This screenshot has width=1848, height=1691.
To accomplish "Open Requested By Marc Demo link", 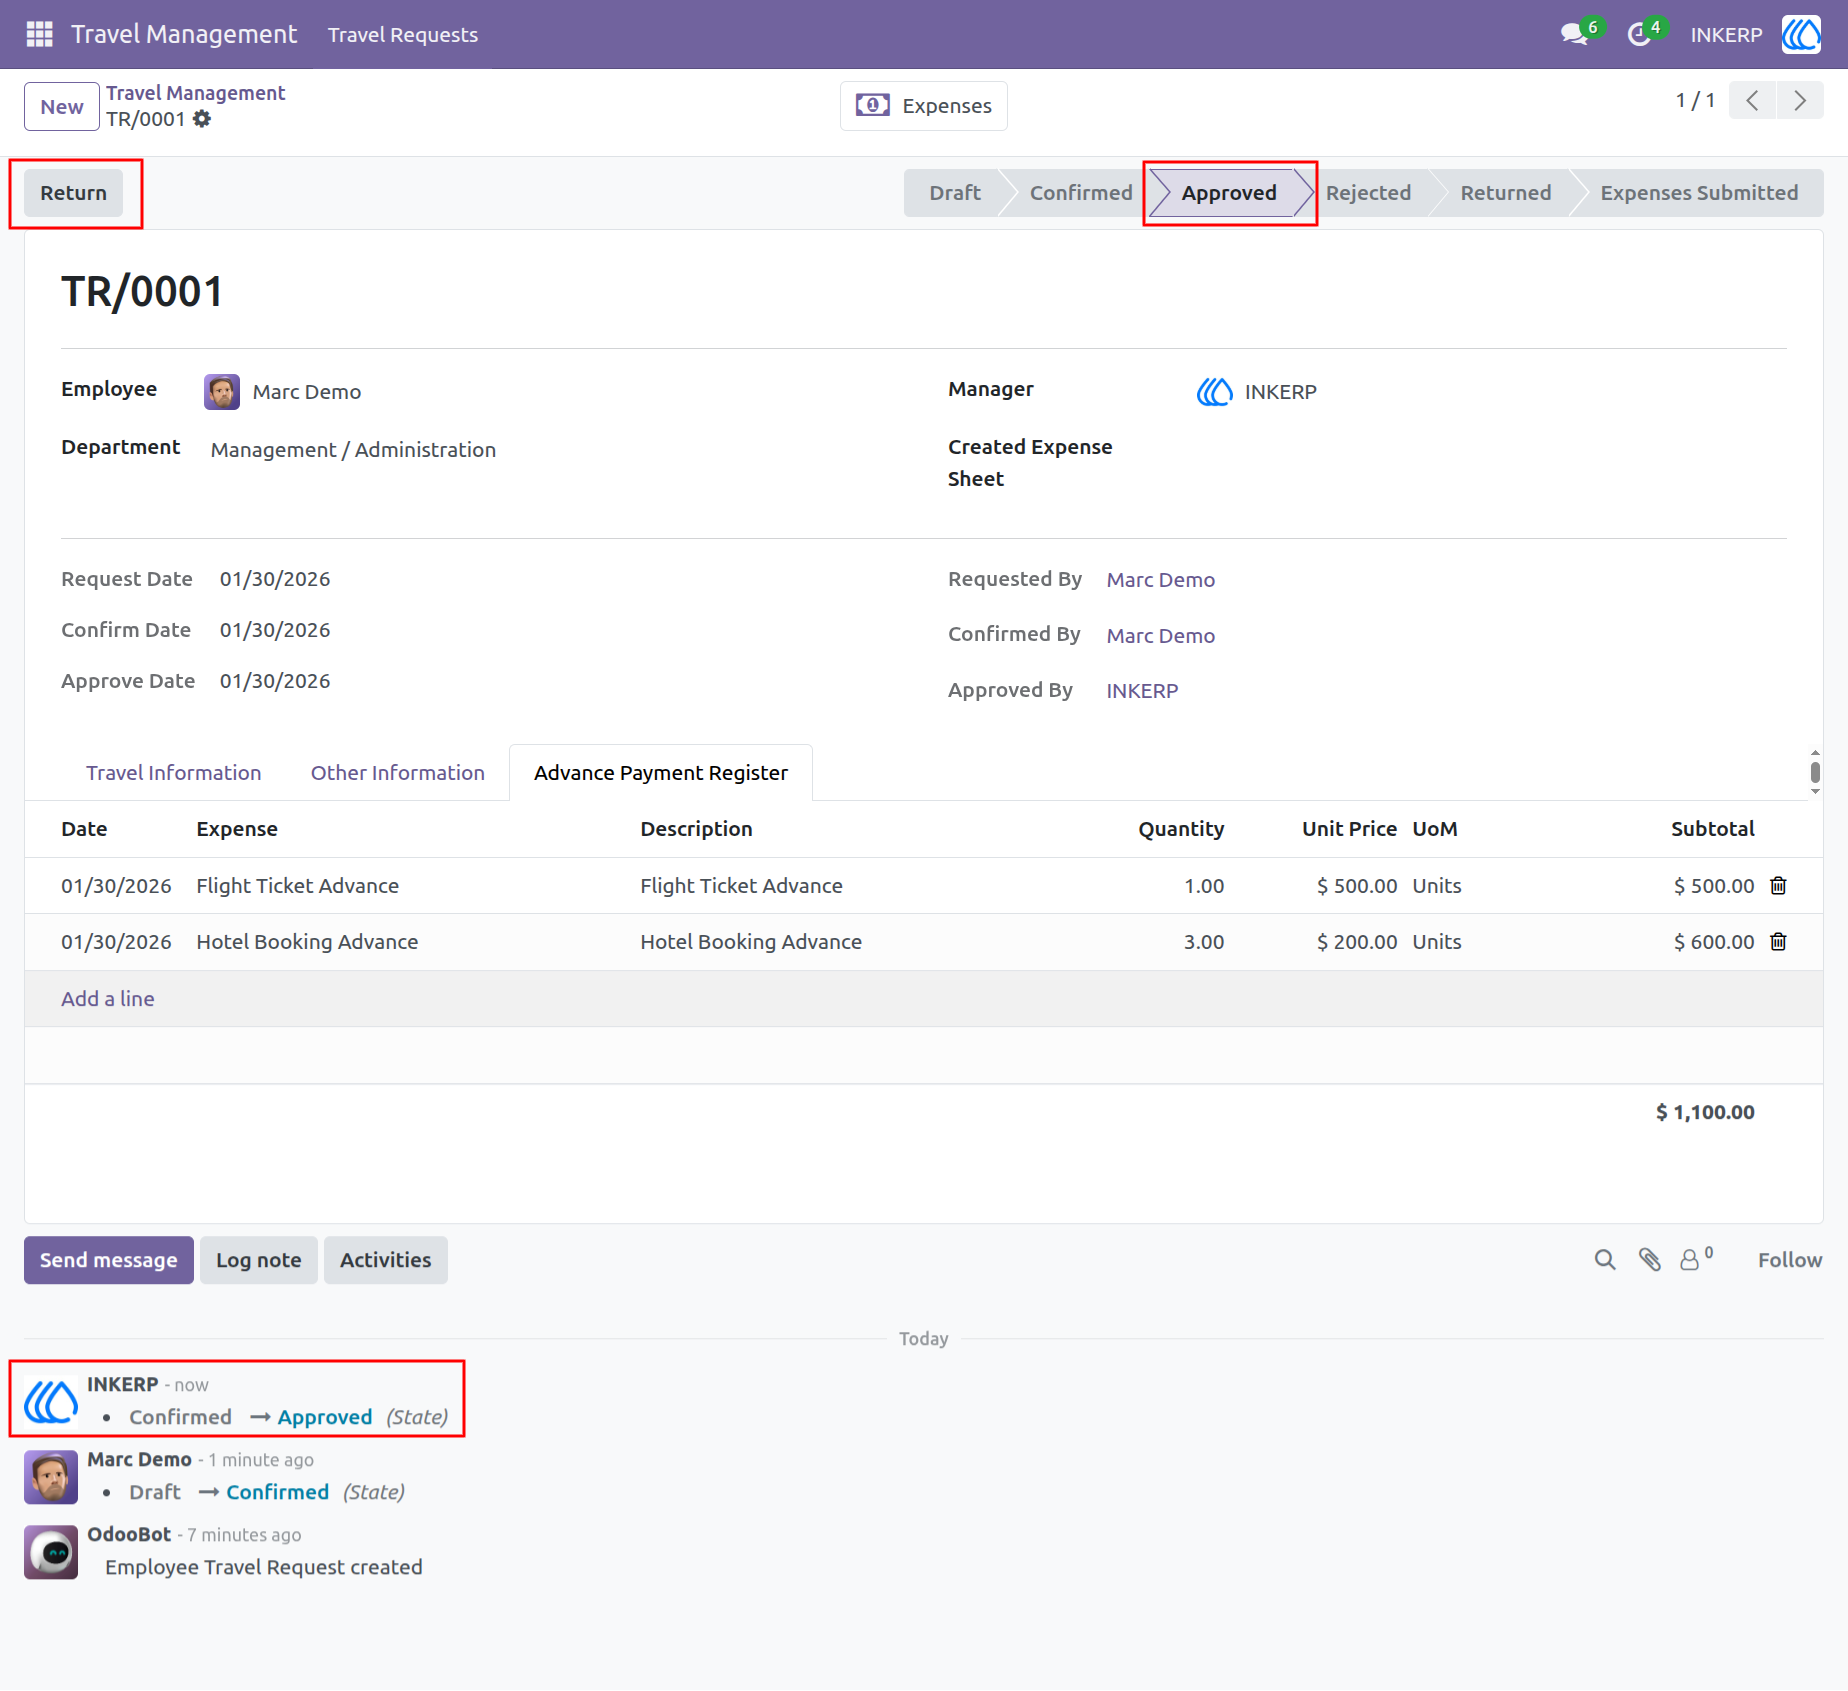I will [1161, 580].
